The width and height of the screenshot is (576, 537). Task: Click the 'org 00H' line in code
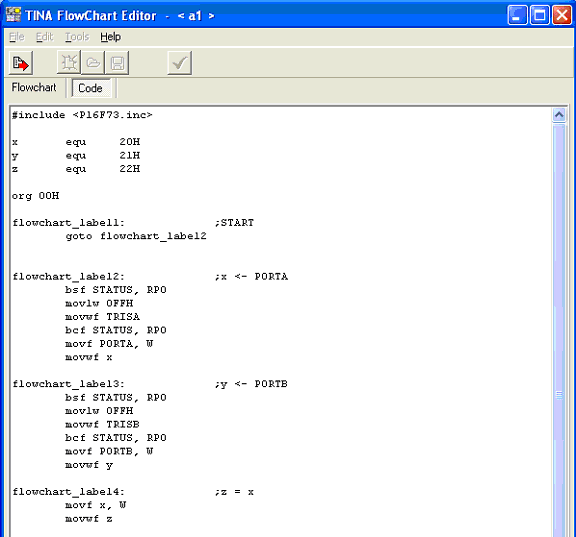point(35,196)
